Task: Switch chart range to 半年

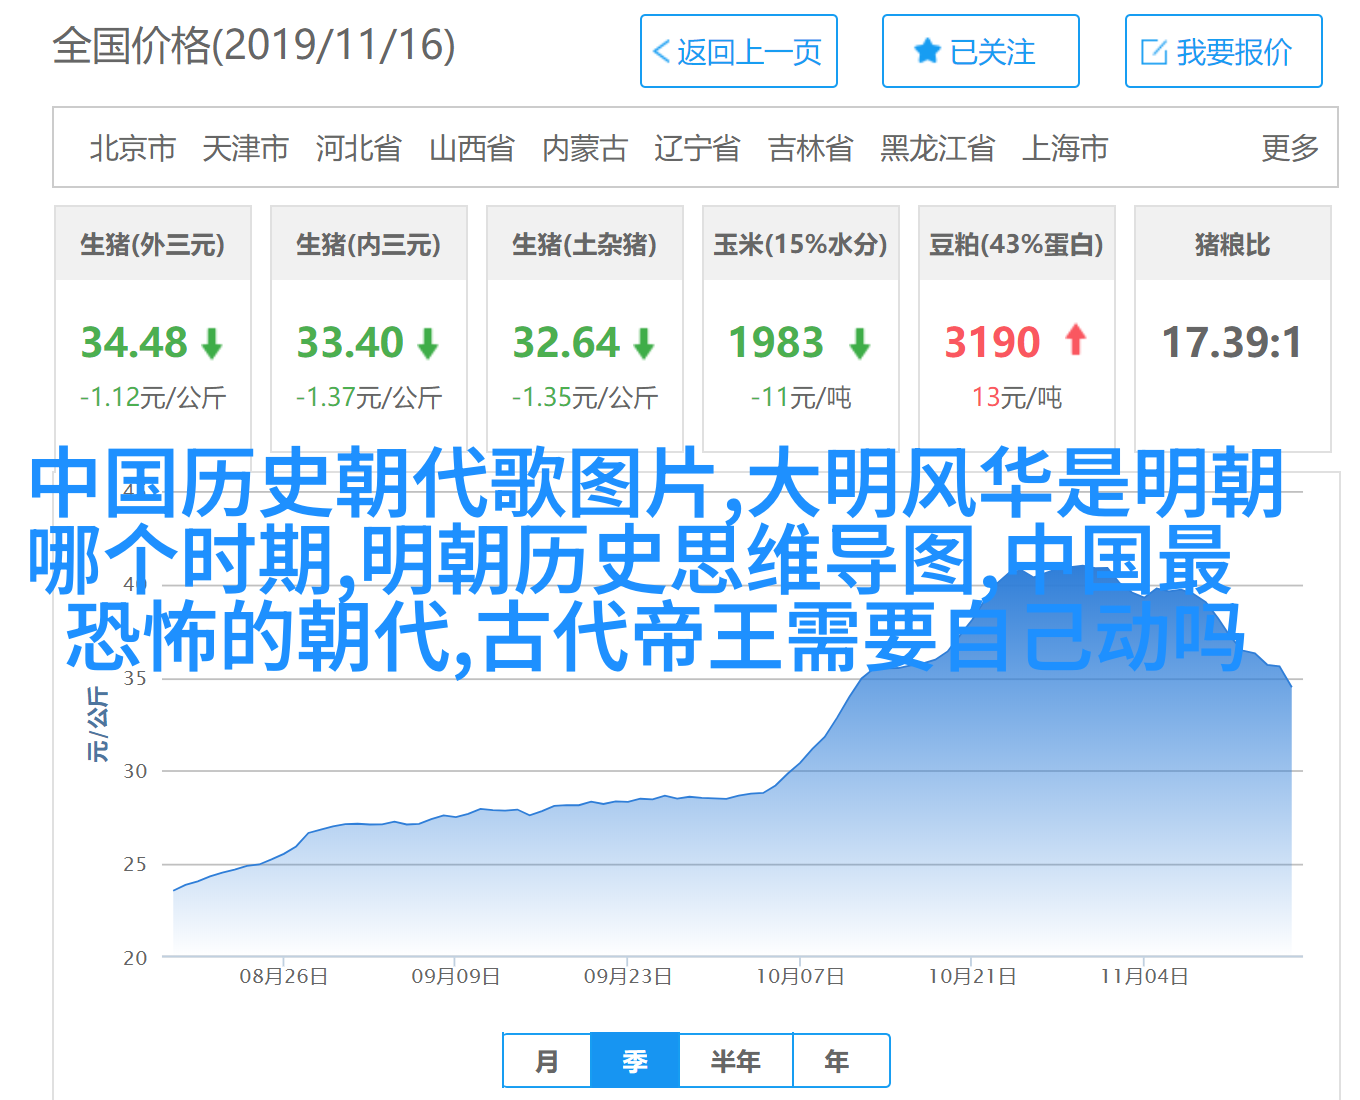Action: tap(736, 1060)
